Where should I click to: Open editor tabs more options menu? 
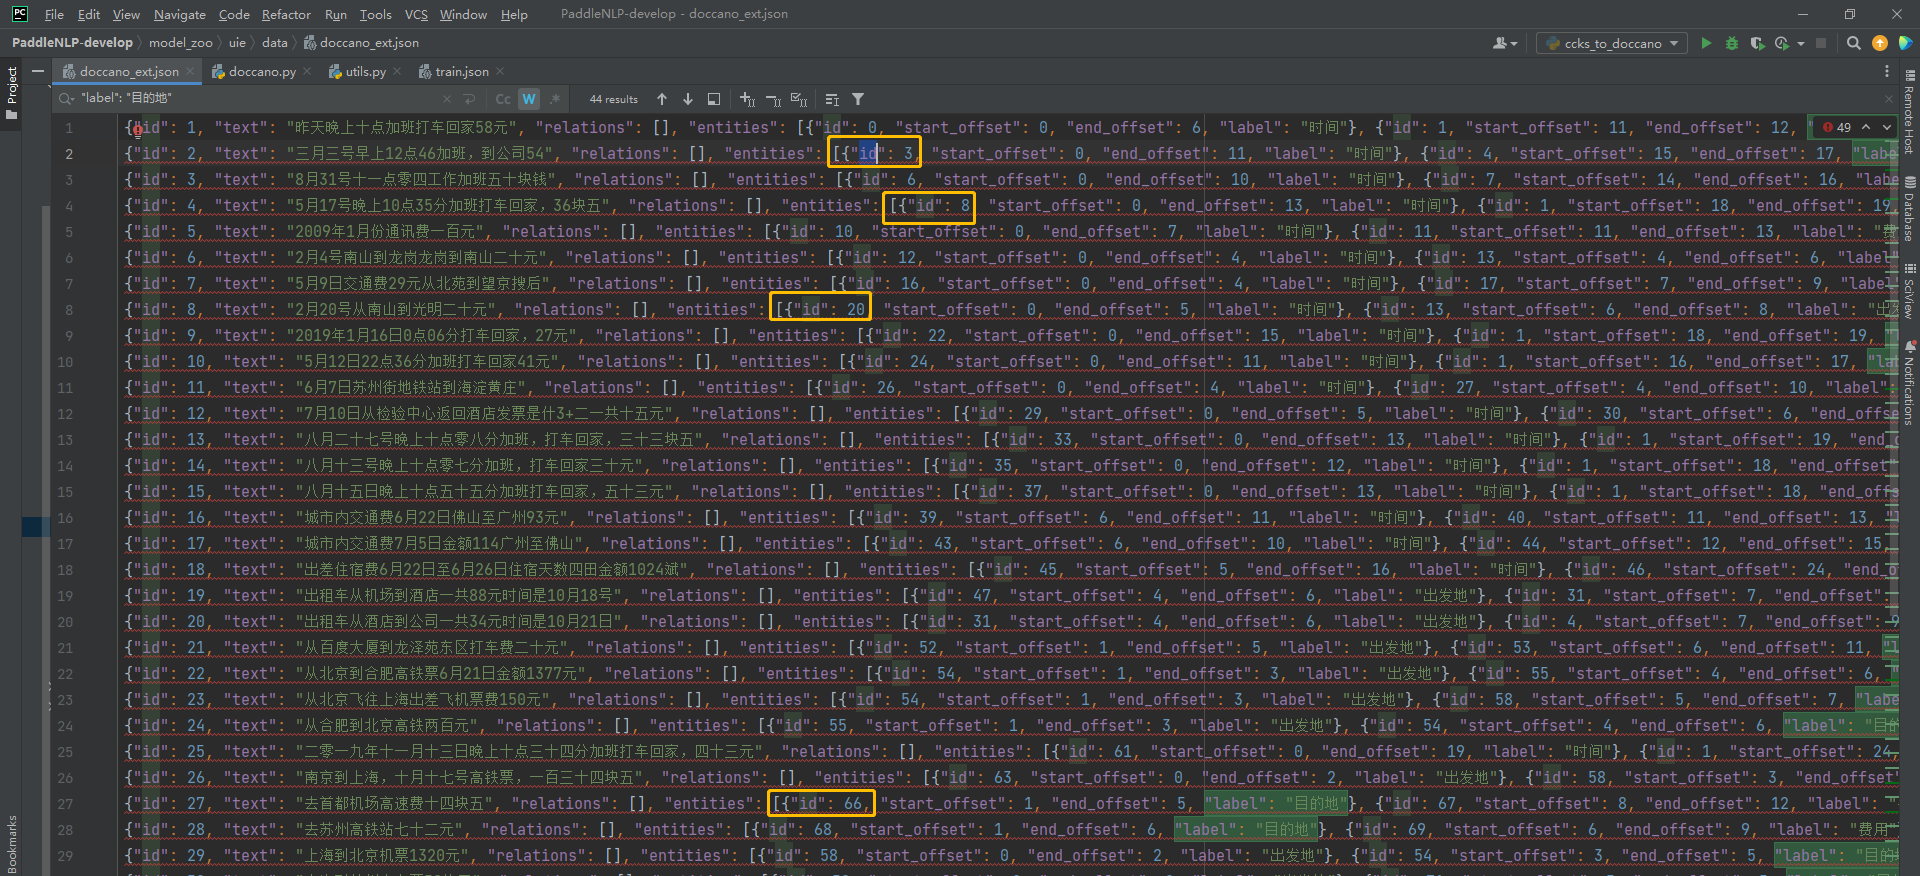pyautogui.click(x=1887, y=71)
